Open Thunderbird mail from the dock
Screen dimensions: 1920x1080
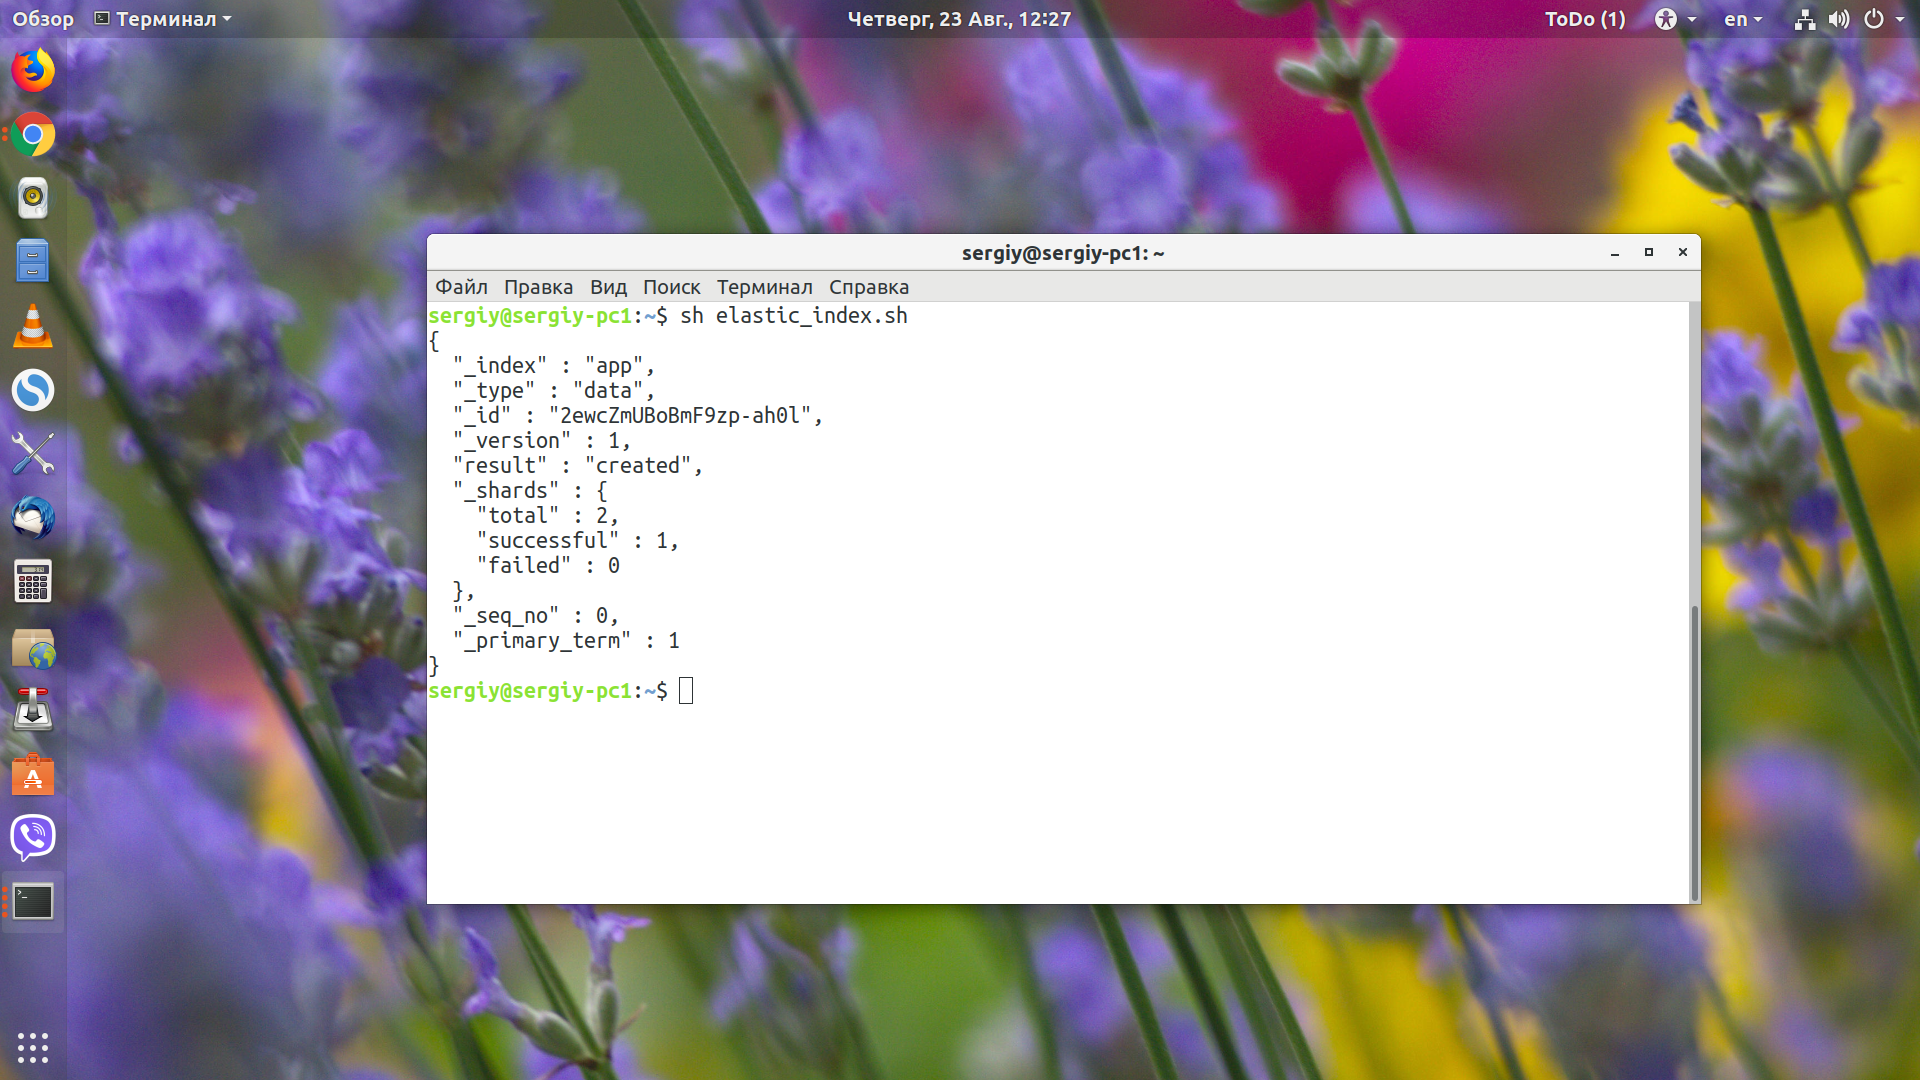tap(33, 518)
